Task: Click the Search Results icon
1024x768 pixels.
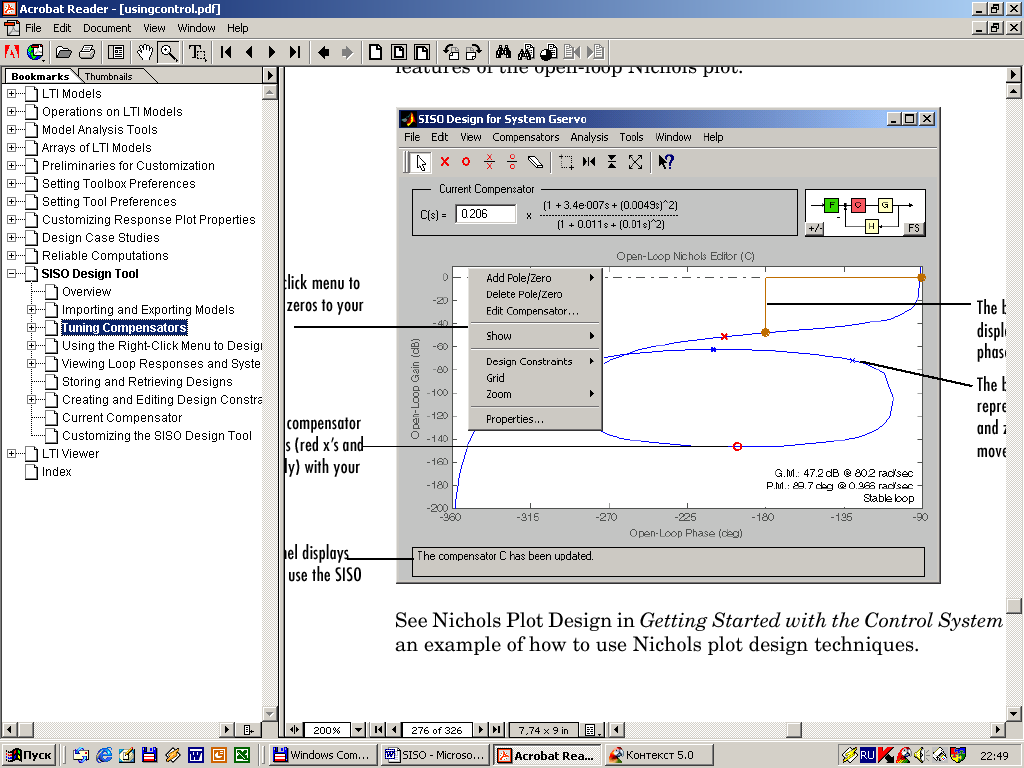Action: coord(549,52)
